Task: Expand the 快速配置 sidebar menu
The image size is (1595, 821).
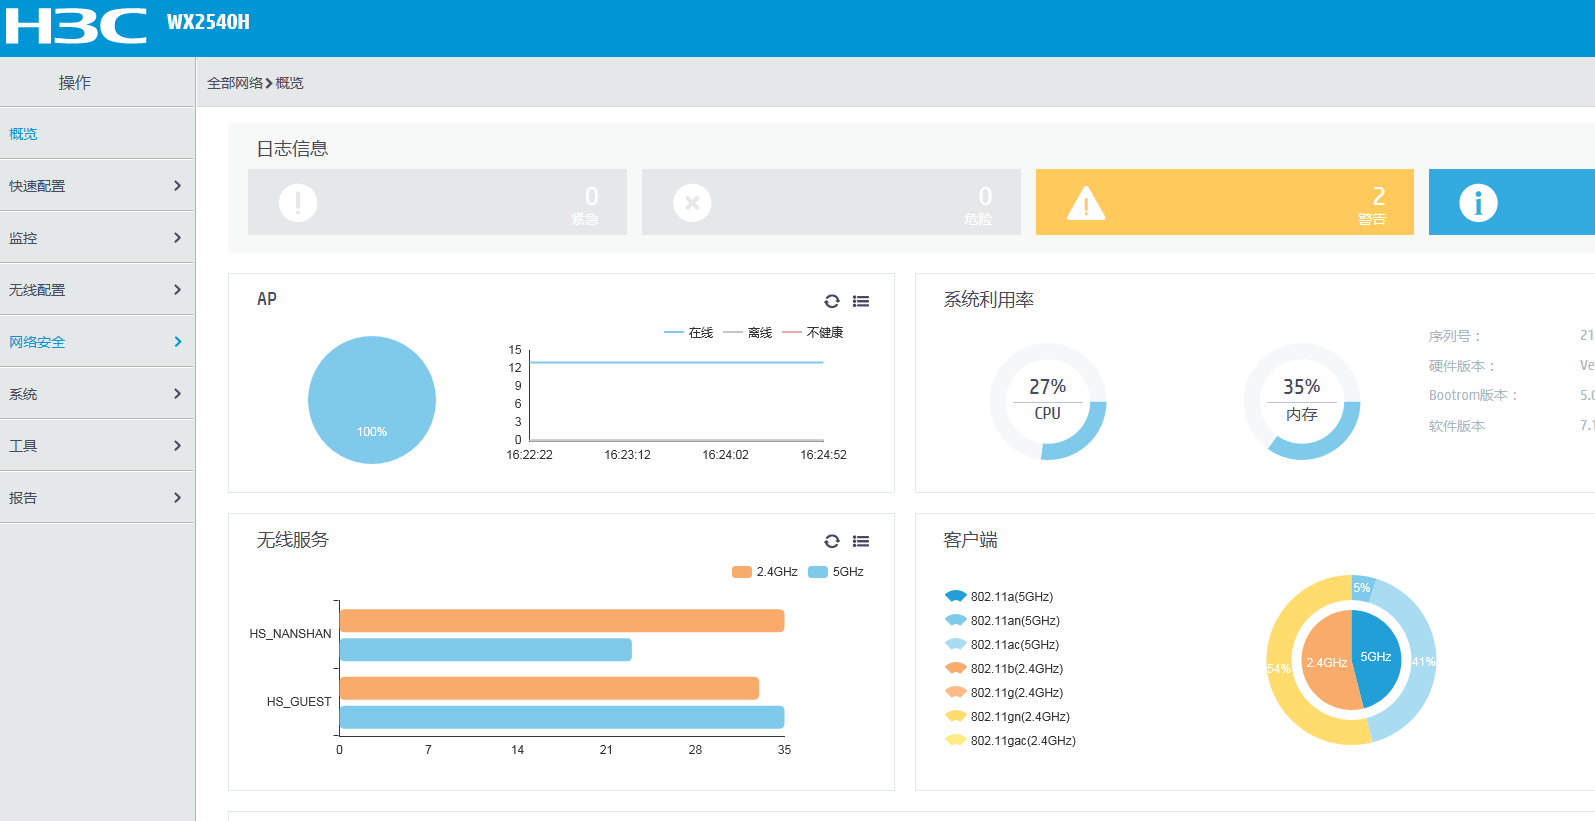Action: pos(97,186)
